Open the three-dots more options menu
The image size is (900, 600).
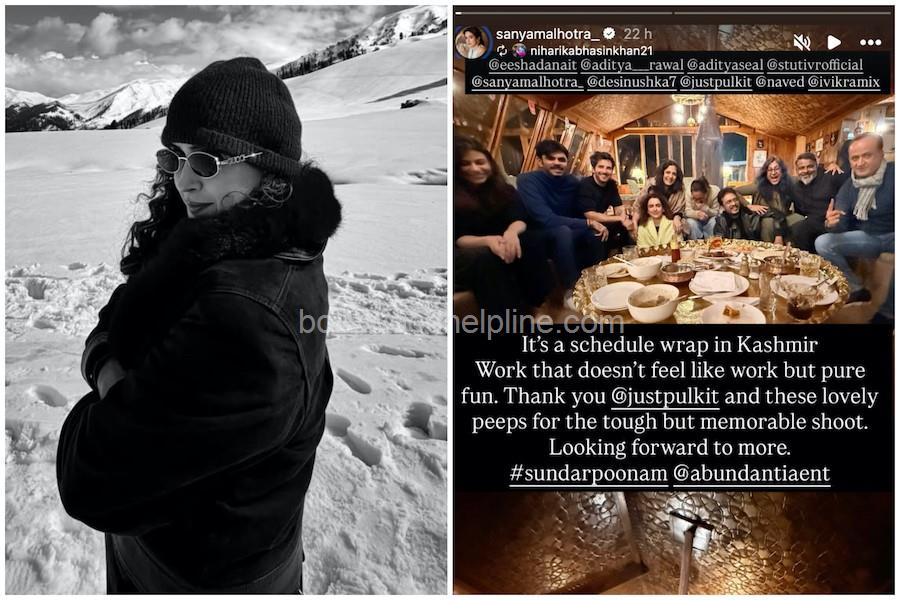pos(870,42)
